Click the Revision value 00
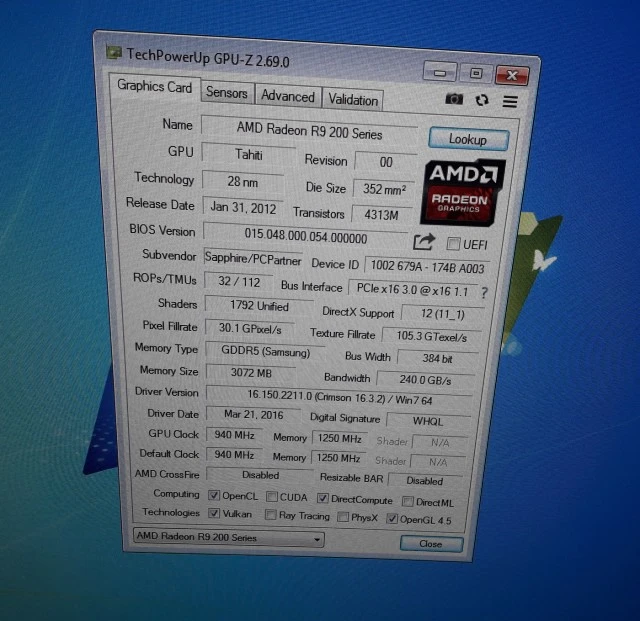 (x=385, y=162)
